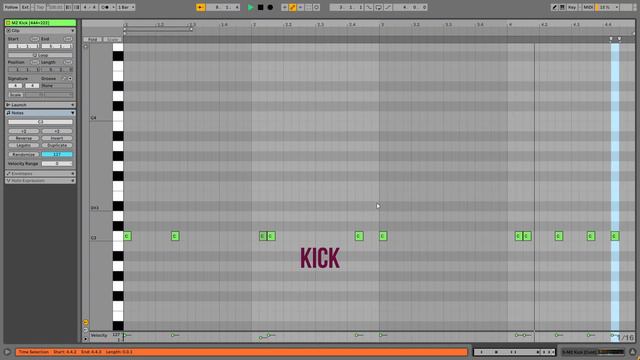Click the 4 / 4 time signature field
Screen dimensions: 640x360
point(89,7)
